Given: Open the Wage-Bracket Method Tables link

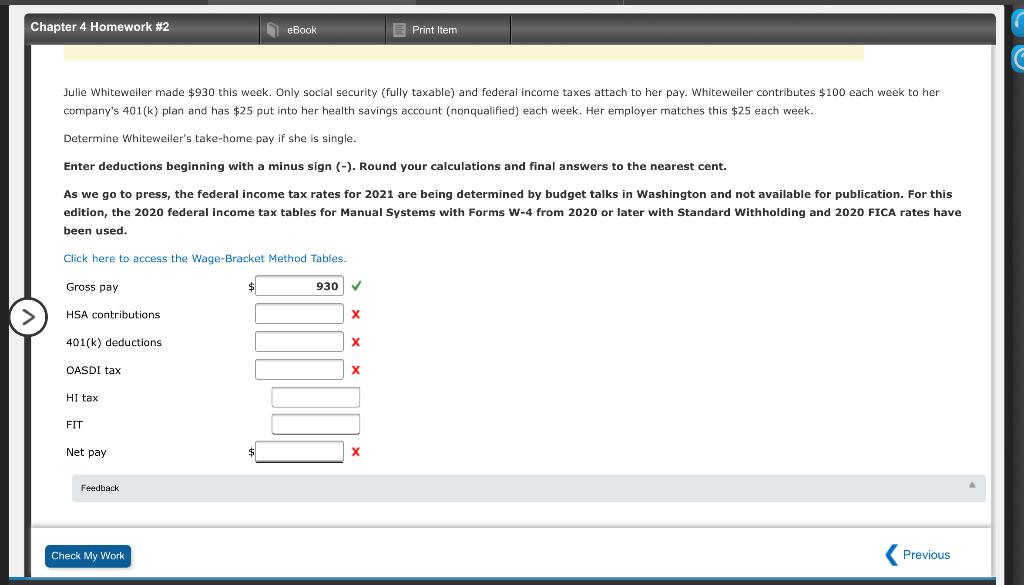Looking at the screenshot, I should pos(204,258).
